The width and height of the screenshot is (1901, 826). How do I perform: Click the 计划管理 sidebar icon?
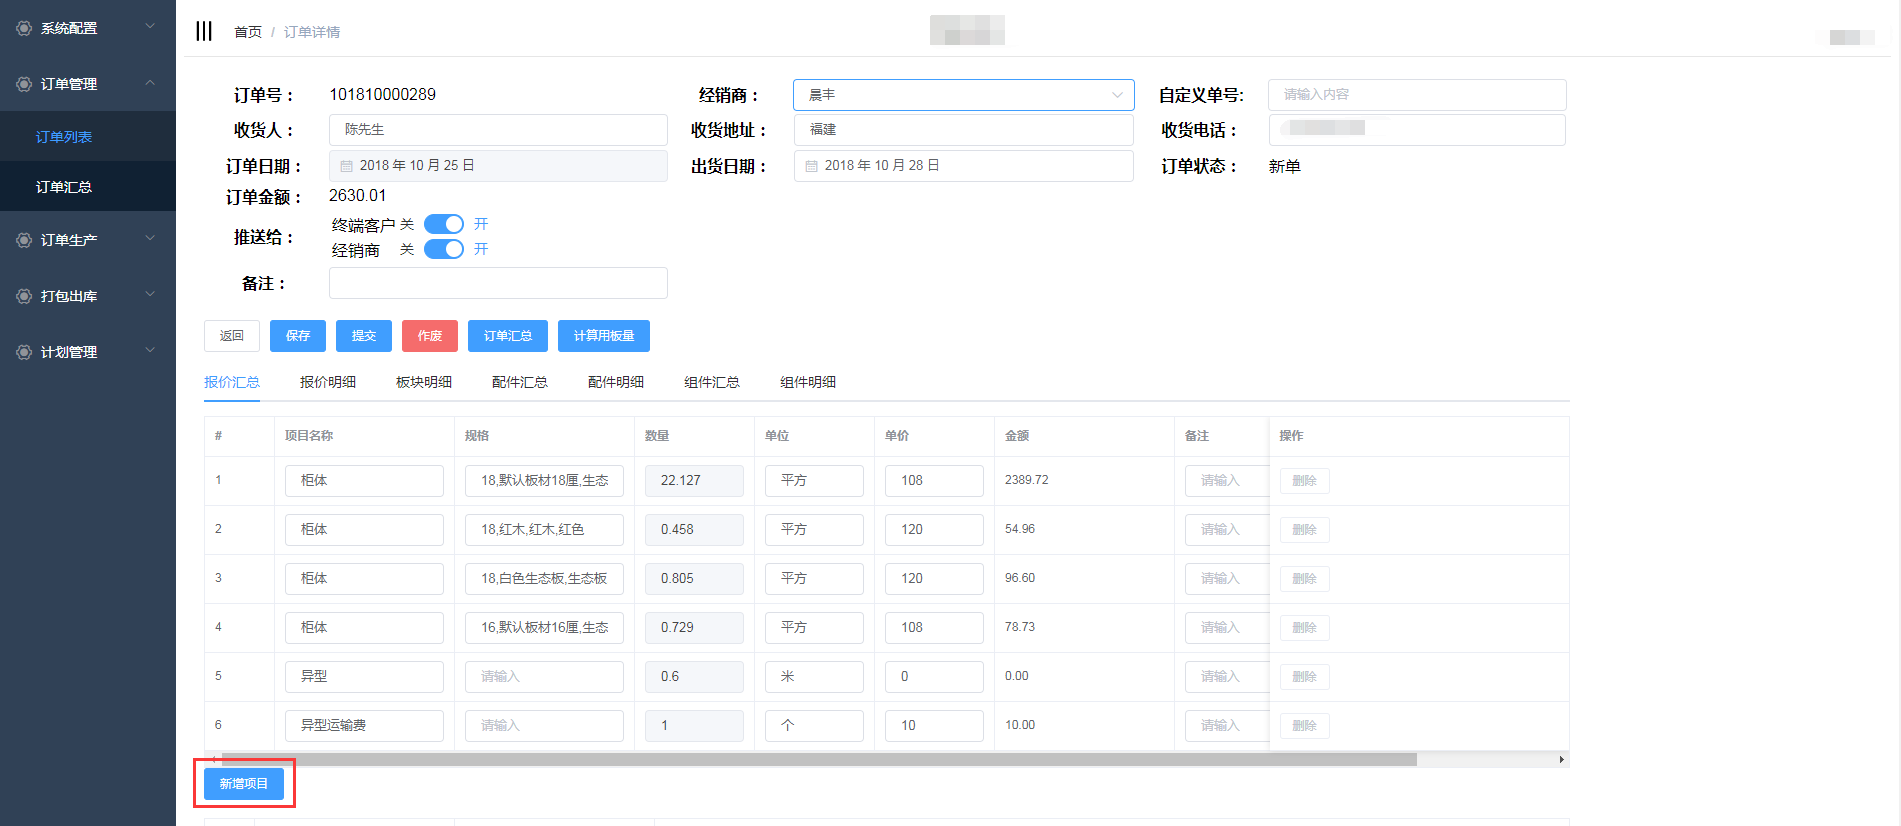[24, 352]
